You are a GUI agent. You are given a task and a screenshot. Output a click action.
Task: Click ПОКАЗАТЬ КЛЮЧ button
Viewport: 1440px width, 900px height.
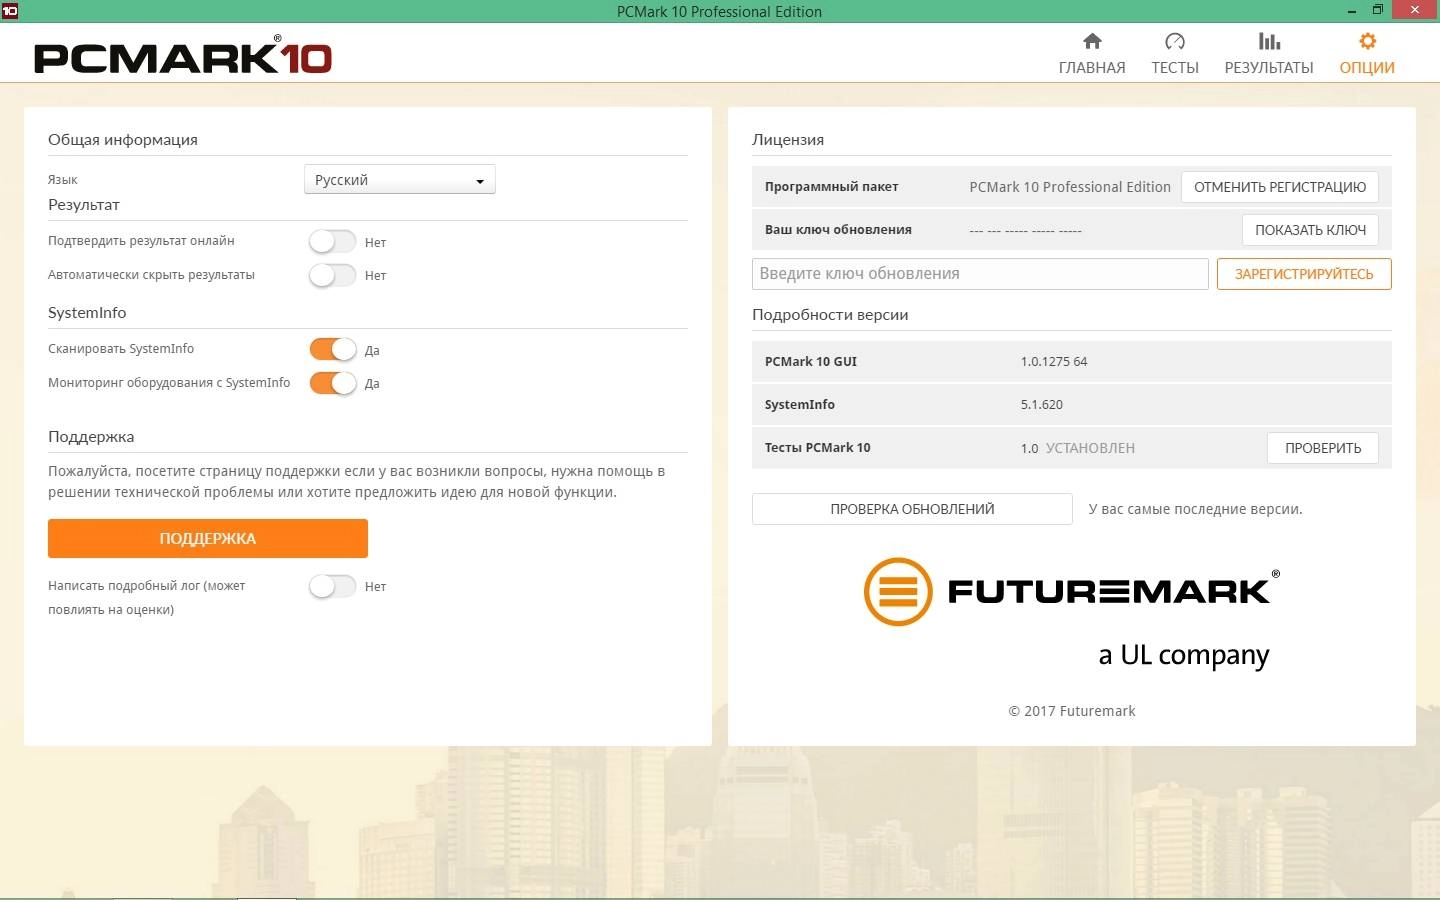[1310, 230]
